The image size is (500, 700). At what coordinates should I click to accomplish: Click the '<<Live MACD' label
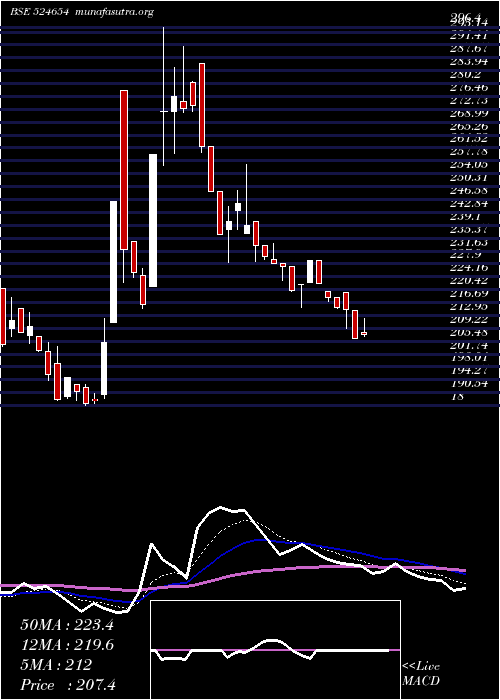point(421,674)
